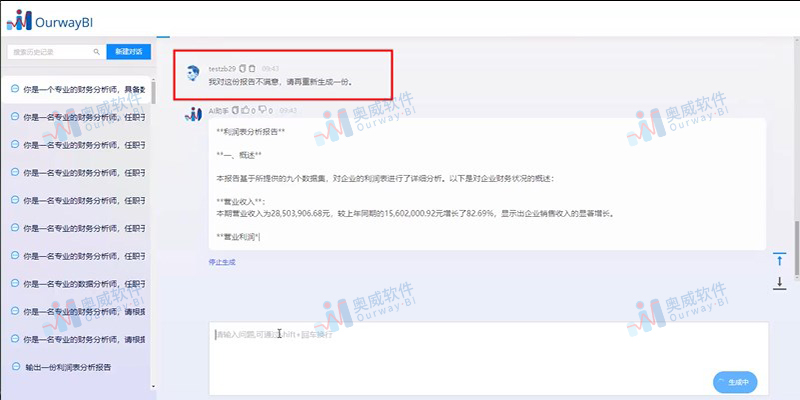Click the line starting '本期营业收入为28,503,906.68元'
The image size is (800, 400).
[x=415, y=214]
